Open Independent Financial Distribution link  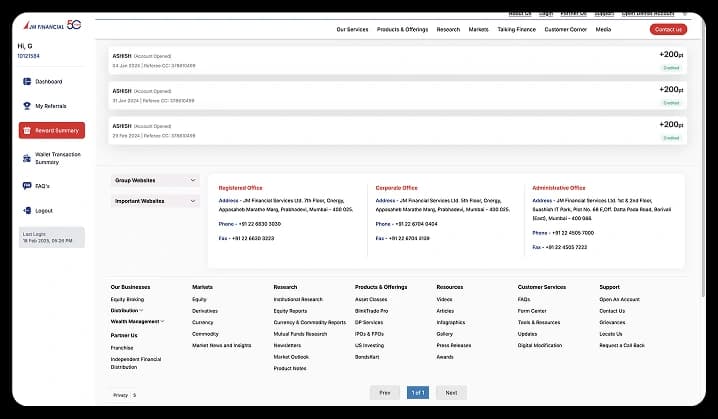(x=136, y=363)
